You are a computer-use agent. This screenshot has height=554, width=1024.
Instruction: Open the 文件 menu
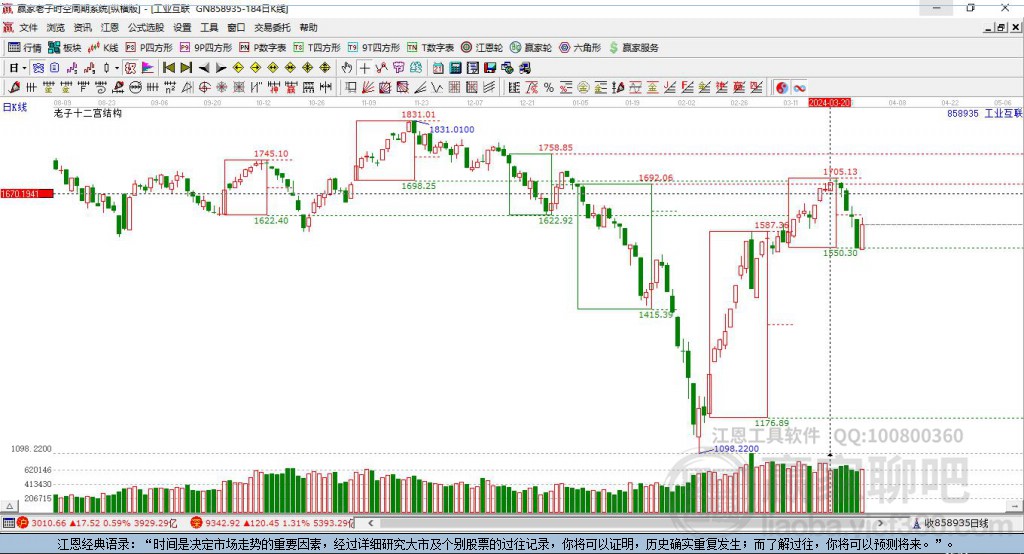click(28, 27)
